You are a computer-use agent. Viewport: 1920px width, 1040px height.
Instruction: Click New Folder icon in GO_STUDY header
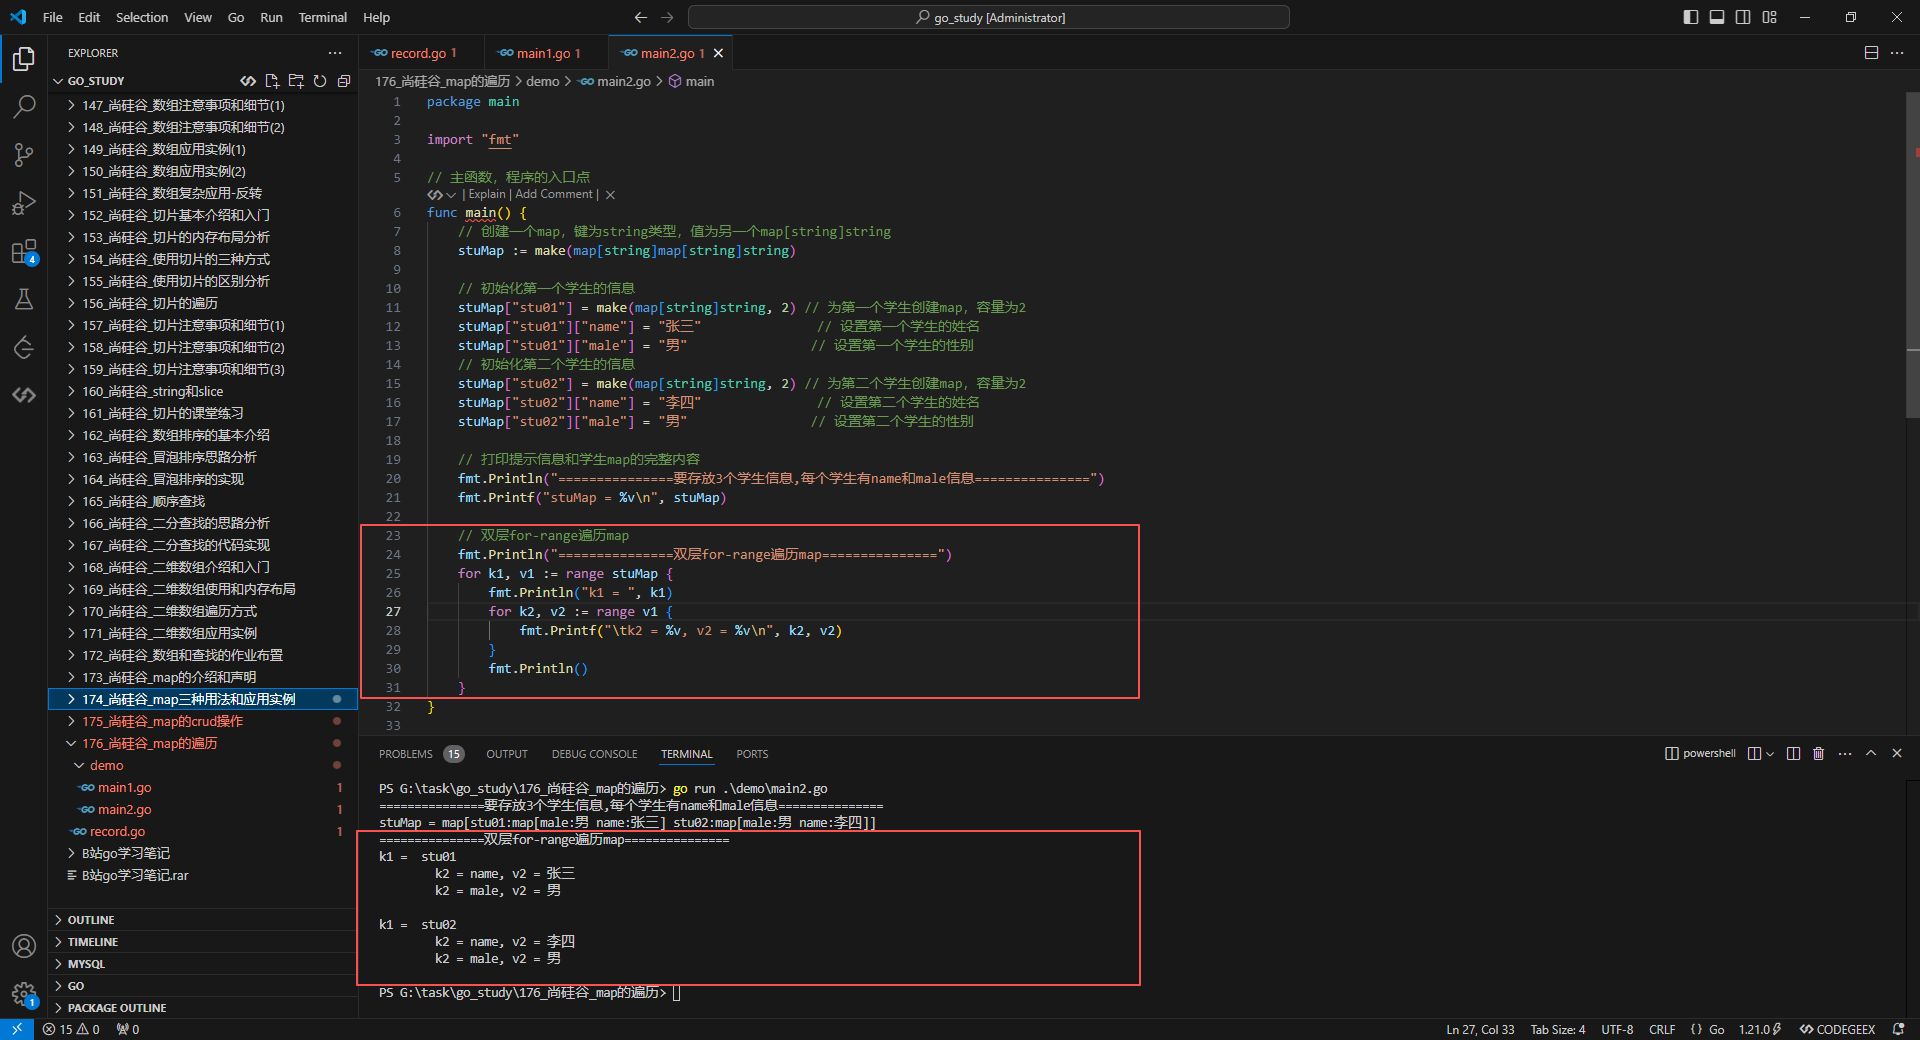pyautogui.click(x=296, y=81)
